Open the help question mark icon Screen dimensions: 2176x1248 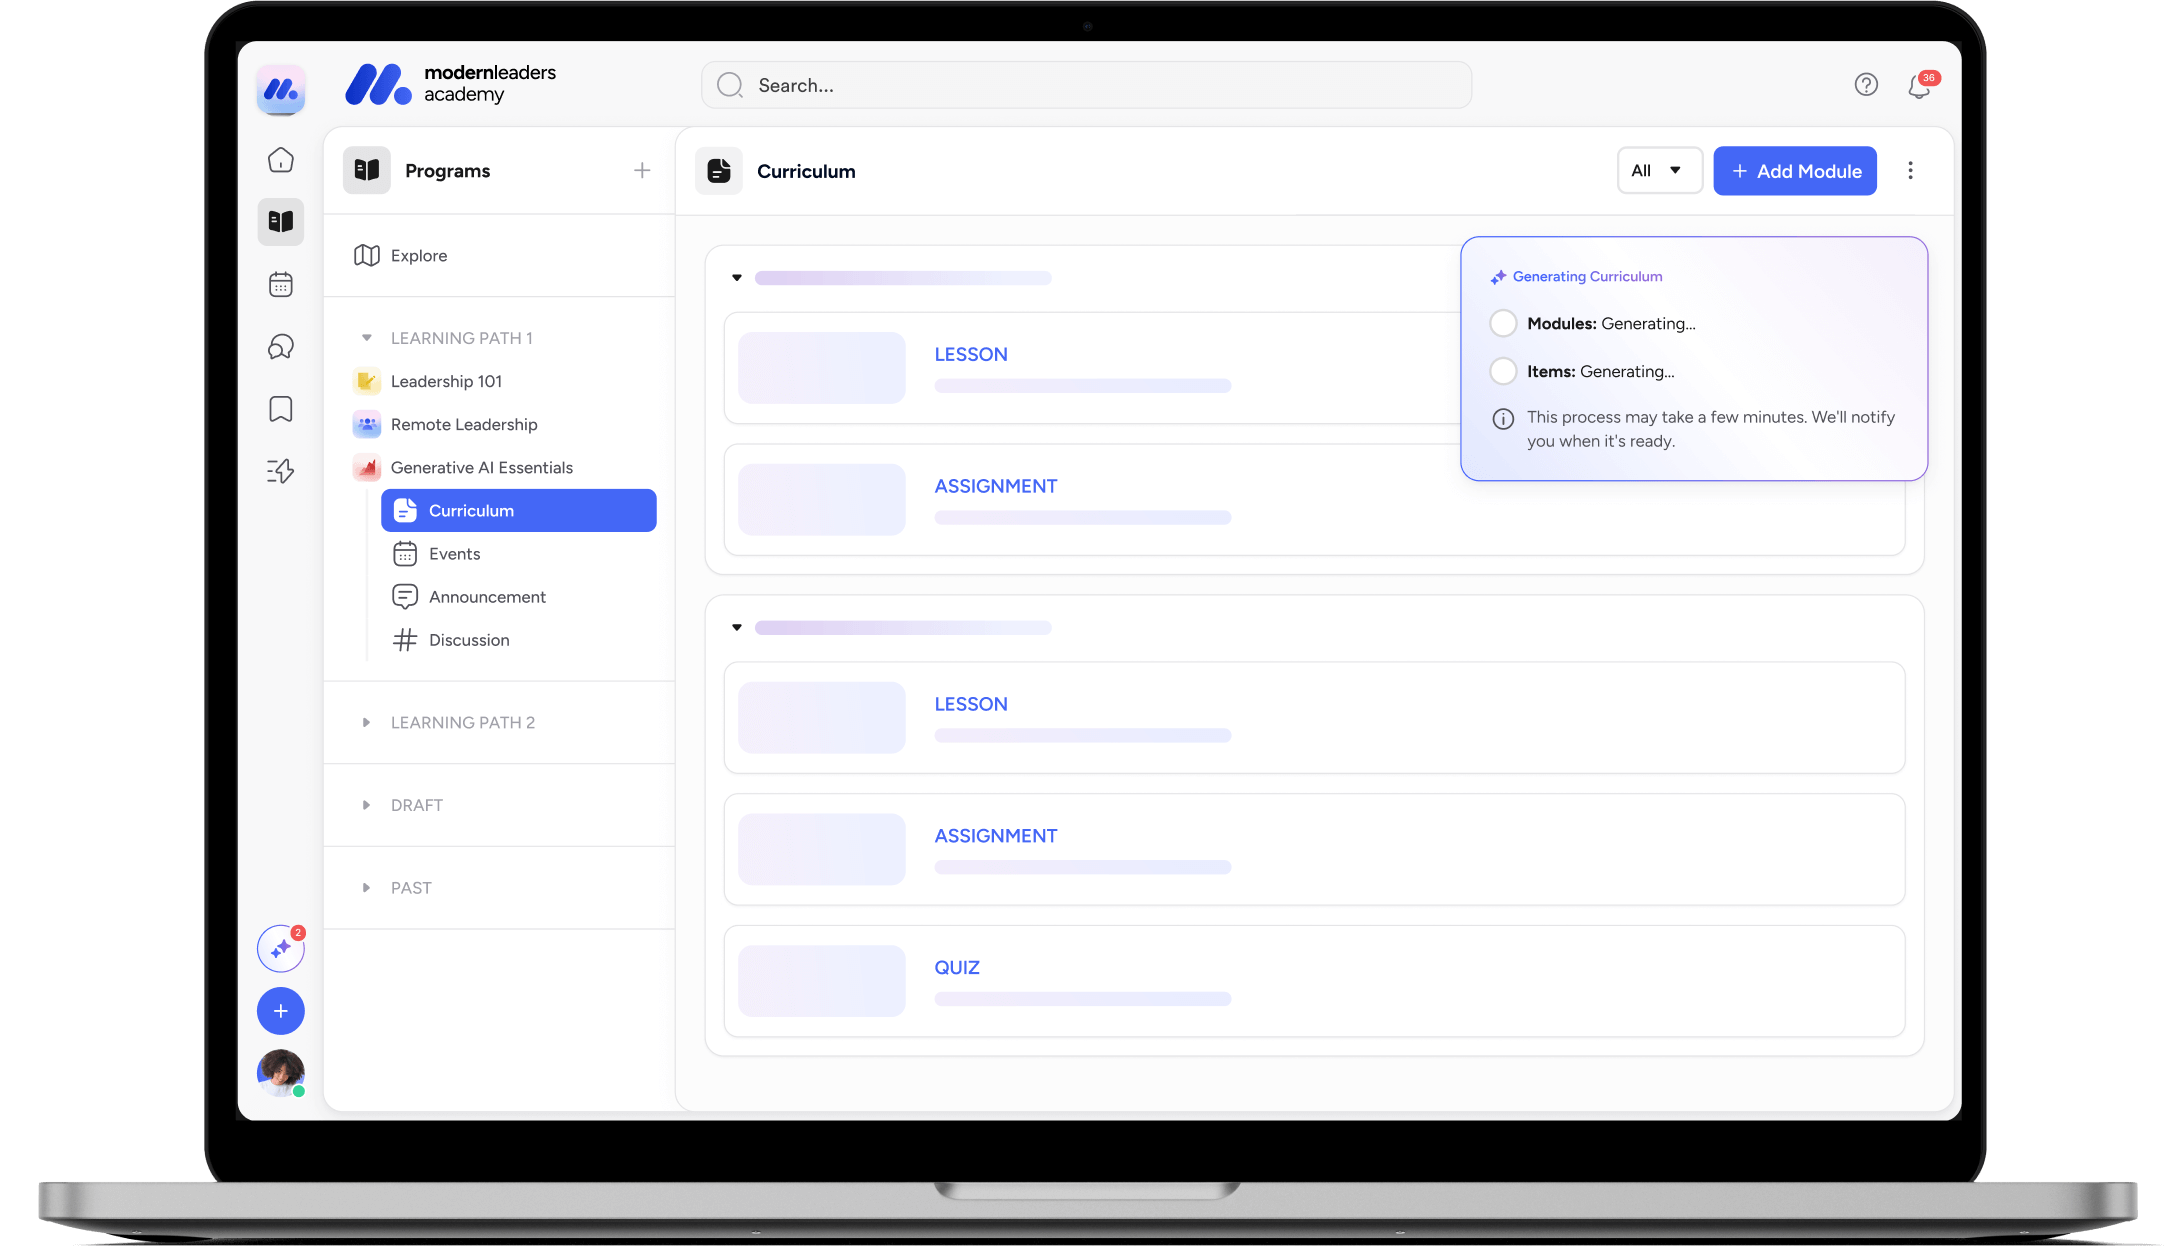pos(1866,85)
